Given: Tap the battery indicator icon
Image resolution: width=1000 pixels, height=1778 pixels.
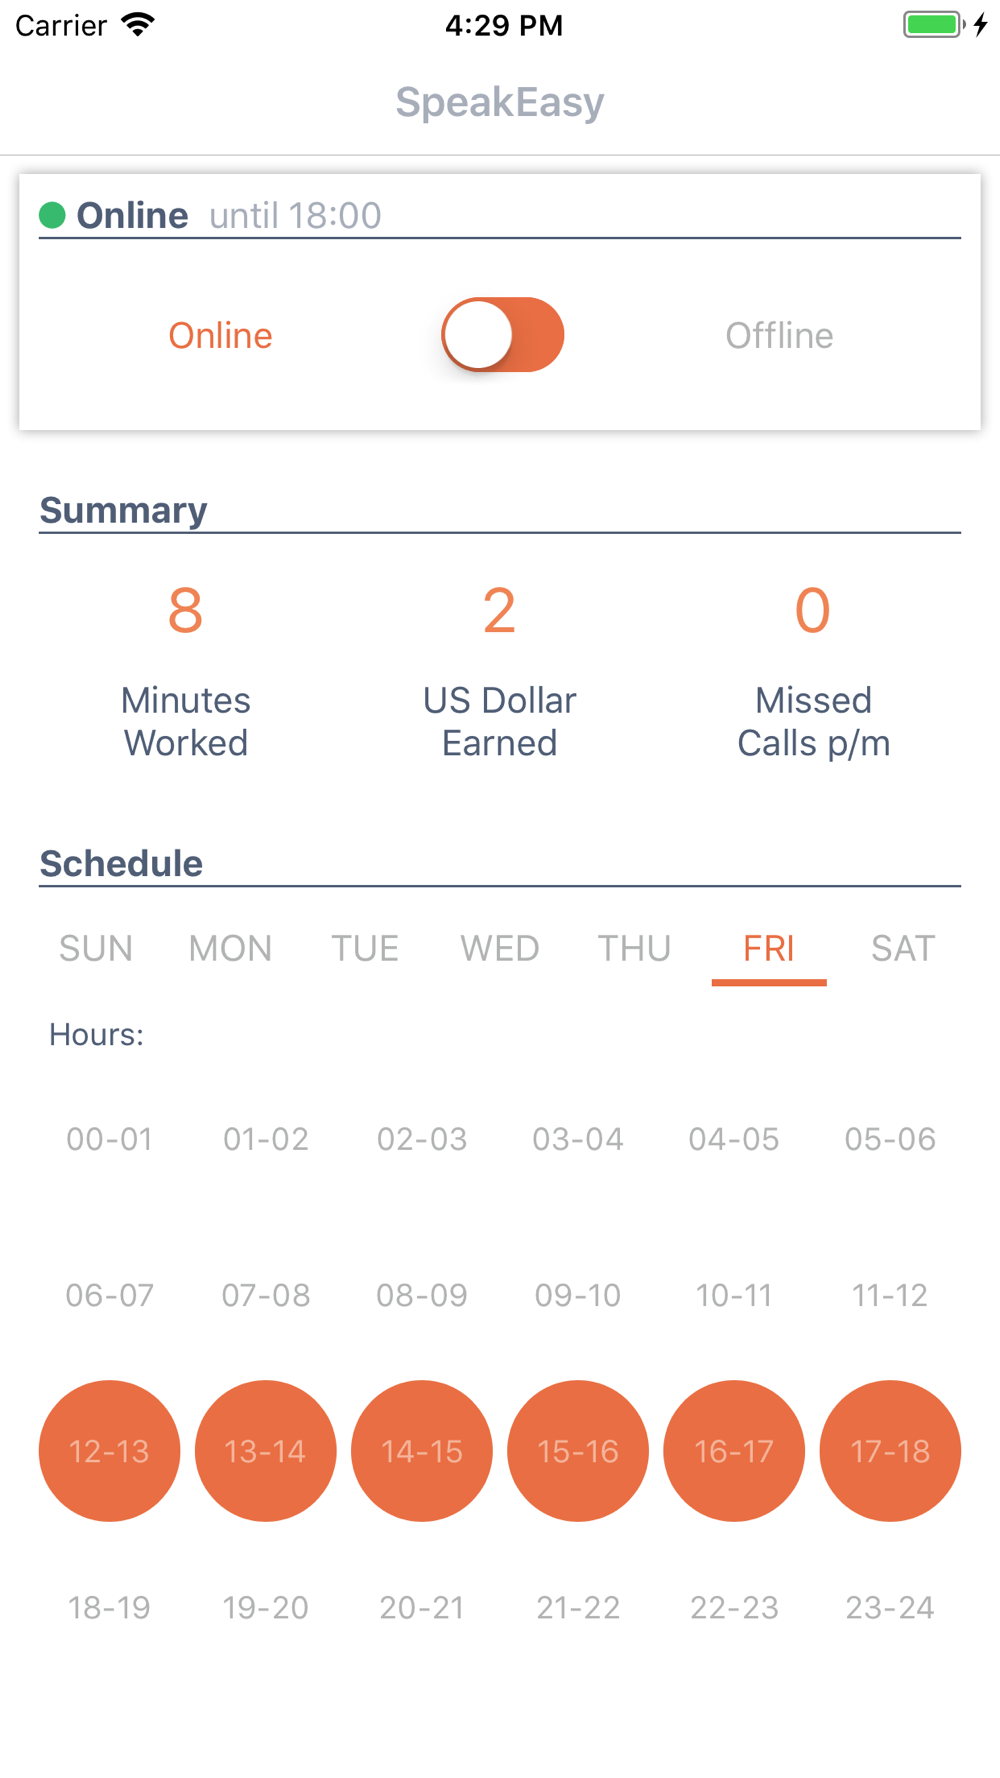Looking at the screenshot, I should point(933,25).
